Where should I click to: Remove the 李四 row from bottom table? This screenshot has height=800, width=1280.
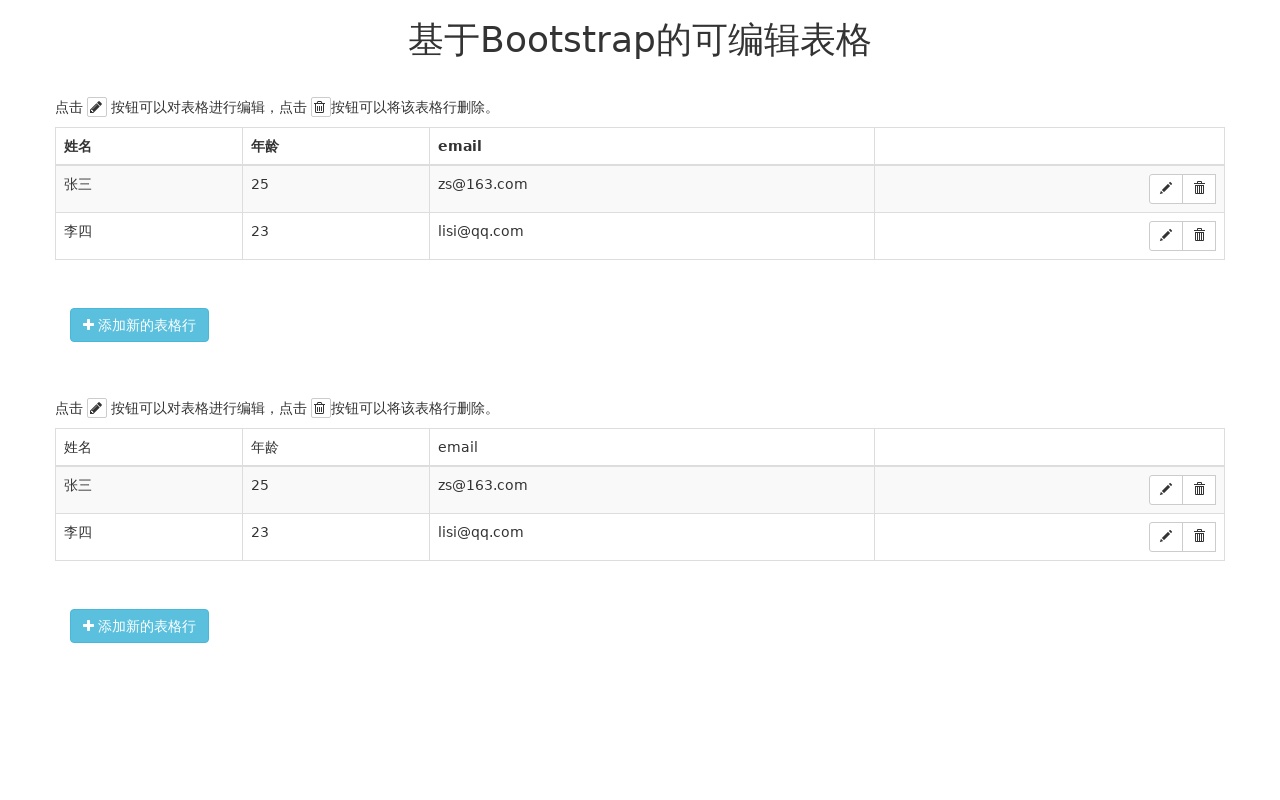click(x=1199, y=537)
